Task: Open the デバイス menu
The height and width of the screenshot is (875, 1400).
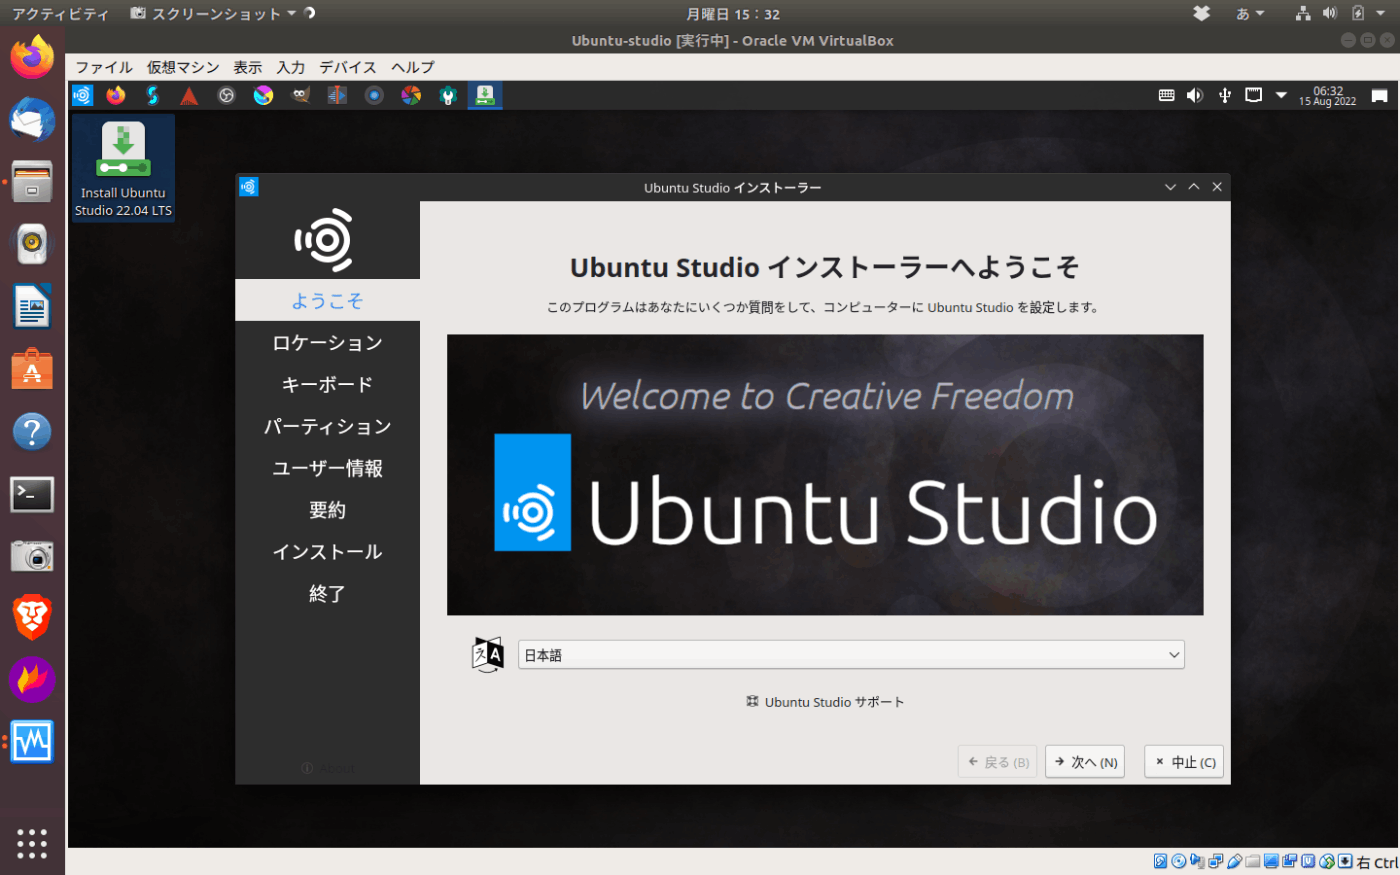Action: point(348,67)
